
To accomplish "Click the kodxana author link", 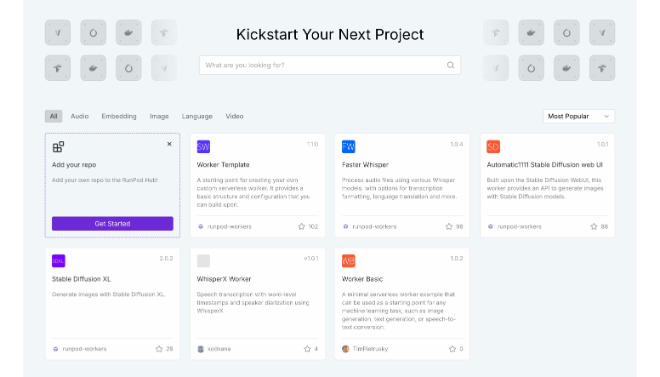I will [x=219, y=349].
